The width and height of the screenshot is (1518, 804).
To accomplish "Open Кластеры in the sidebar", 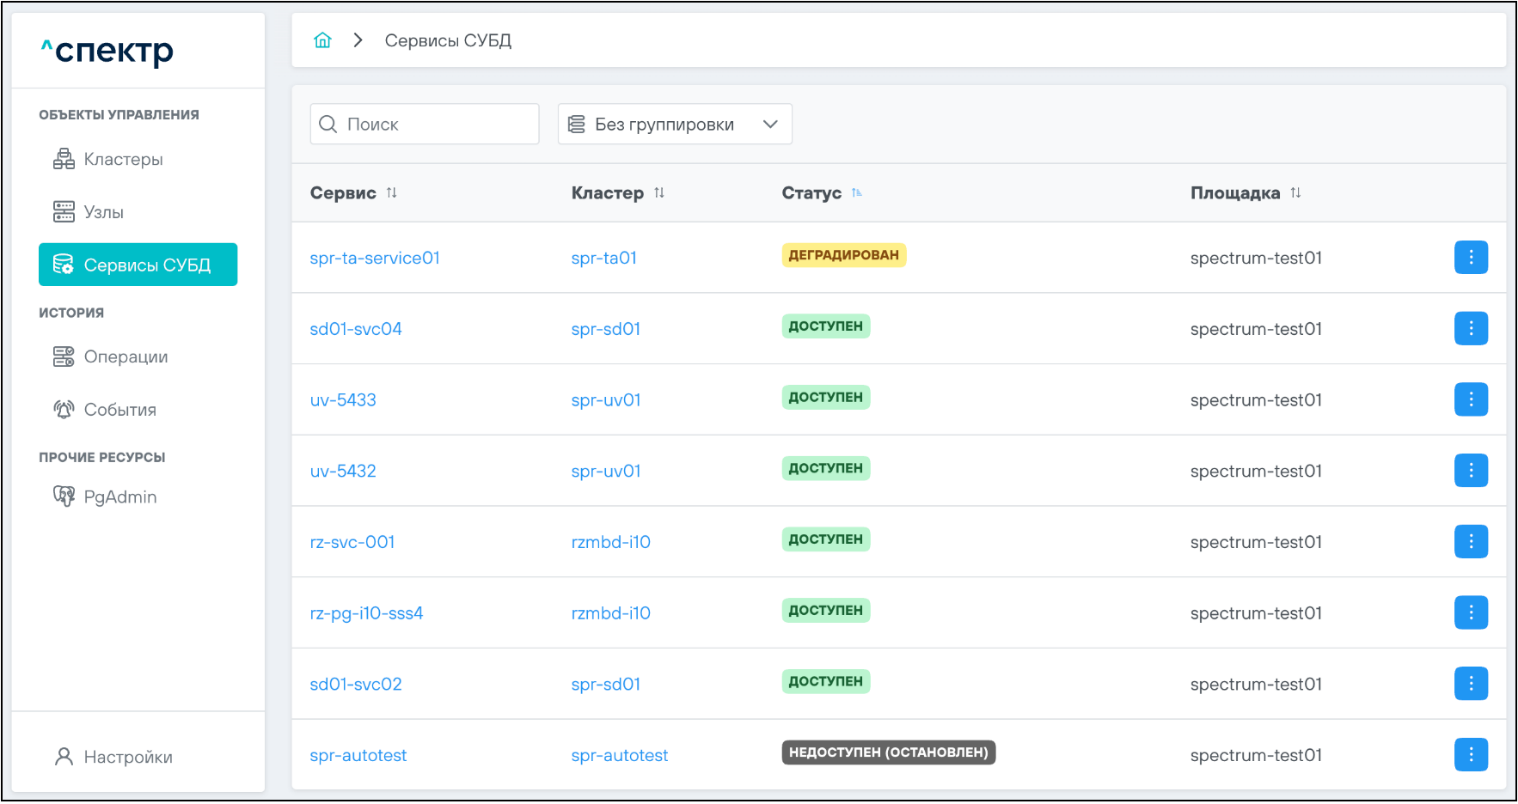I will (122, 160).
